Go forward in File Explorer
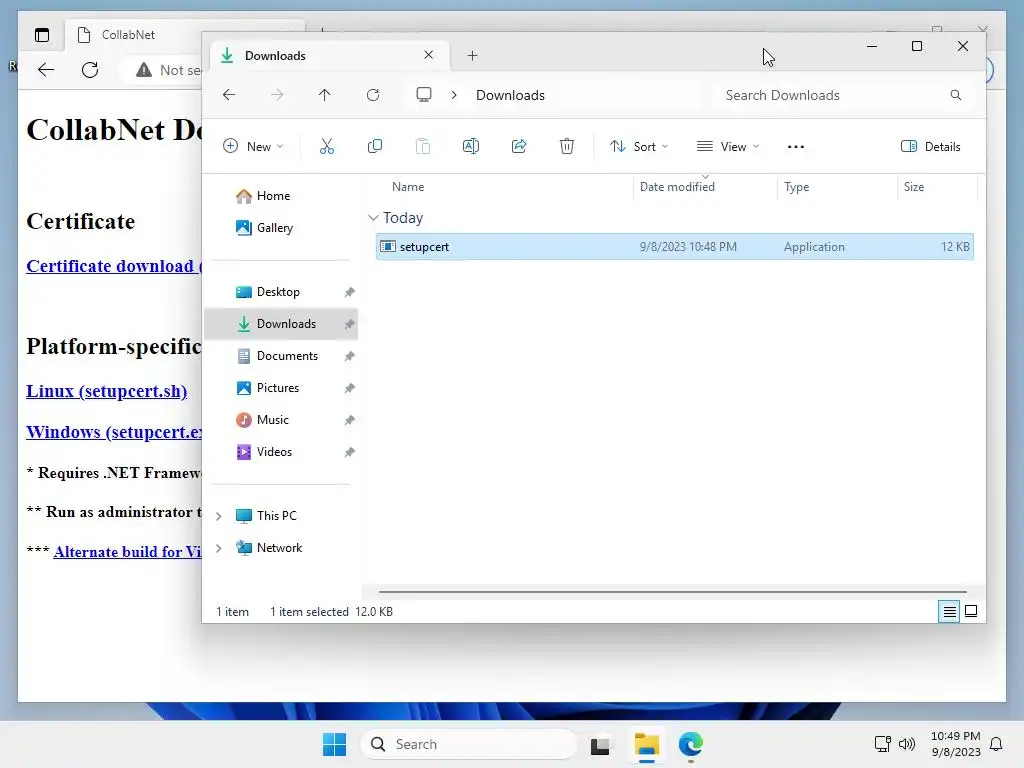1024x768 pixels. coord(277,95)
